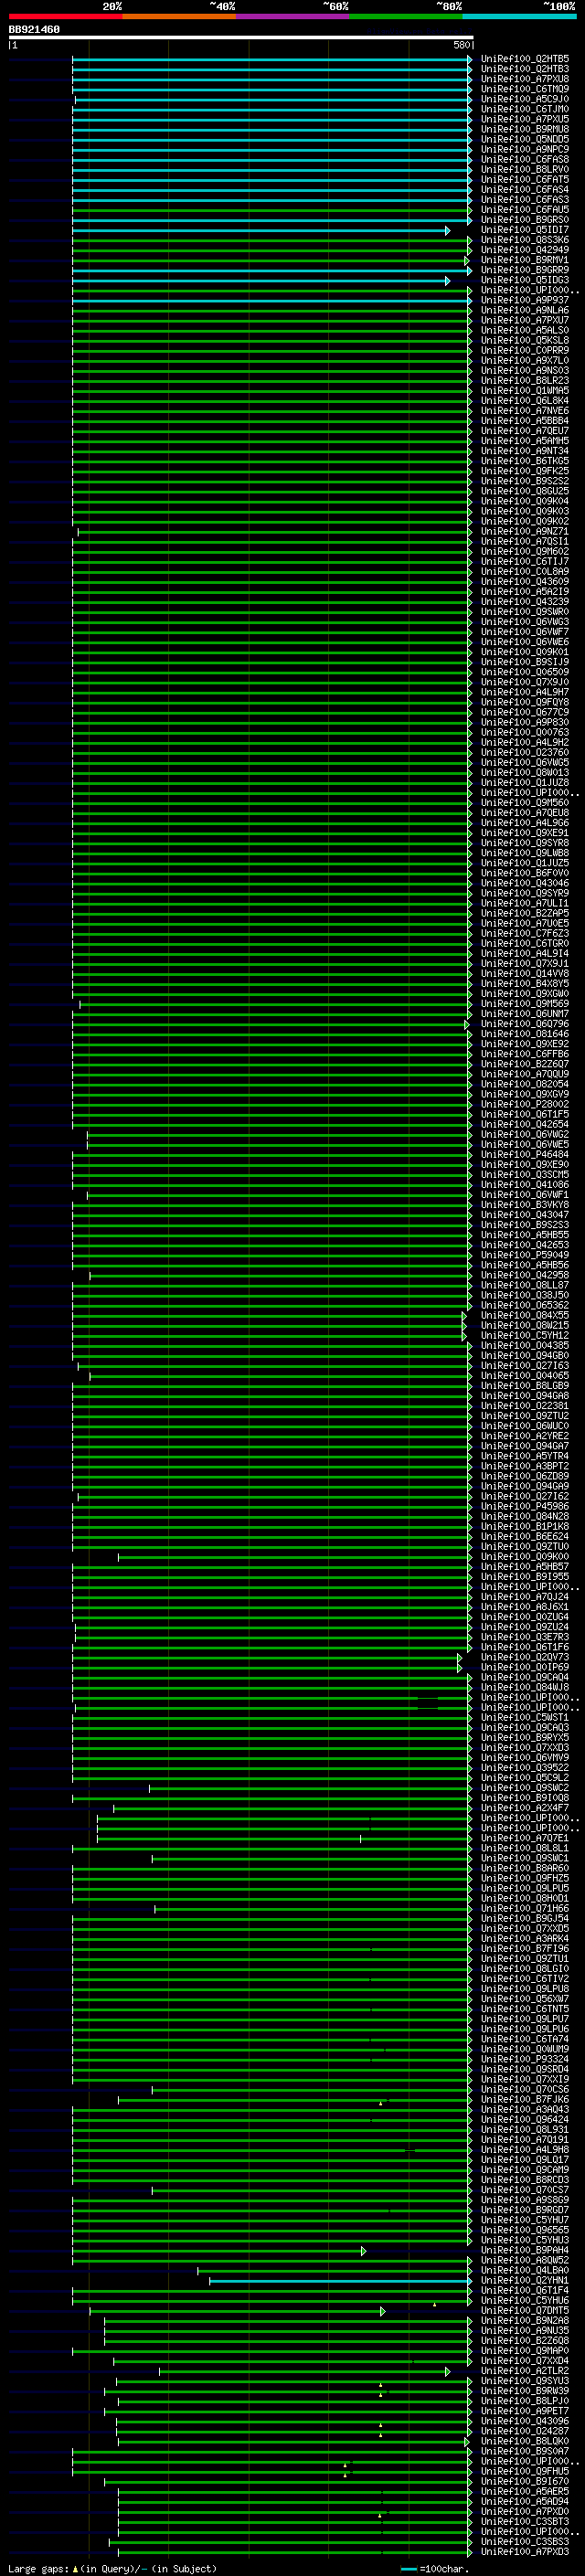Select the UniRef100_Q7DMT5 entry

(525, 2311)
